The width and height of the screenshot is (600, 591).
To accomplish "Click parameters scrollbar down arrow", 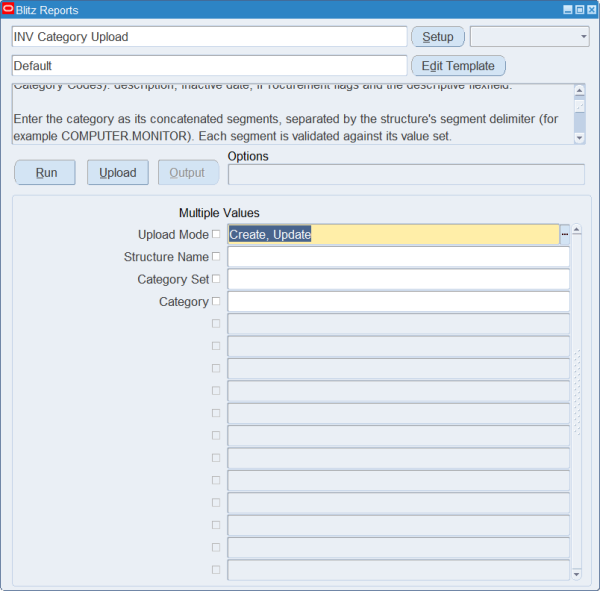I will pos(577,574).
